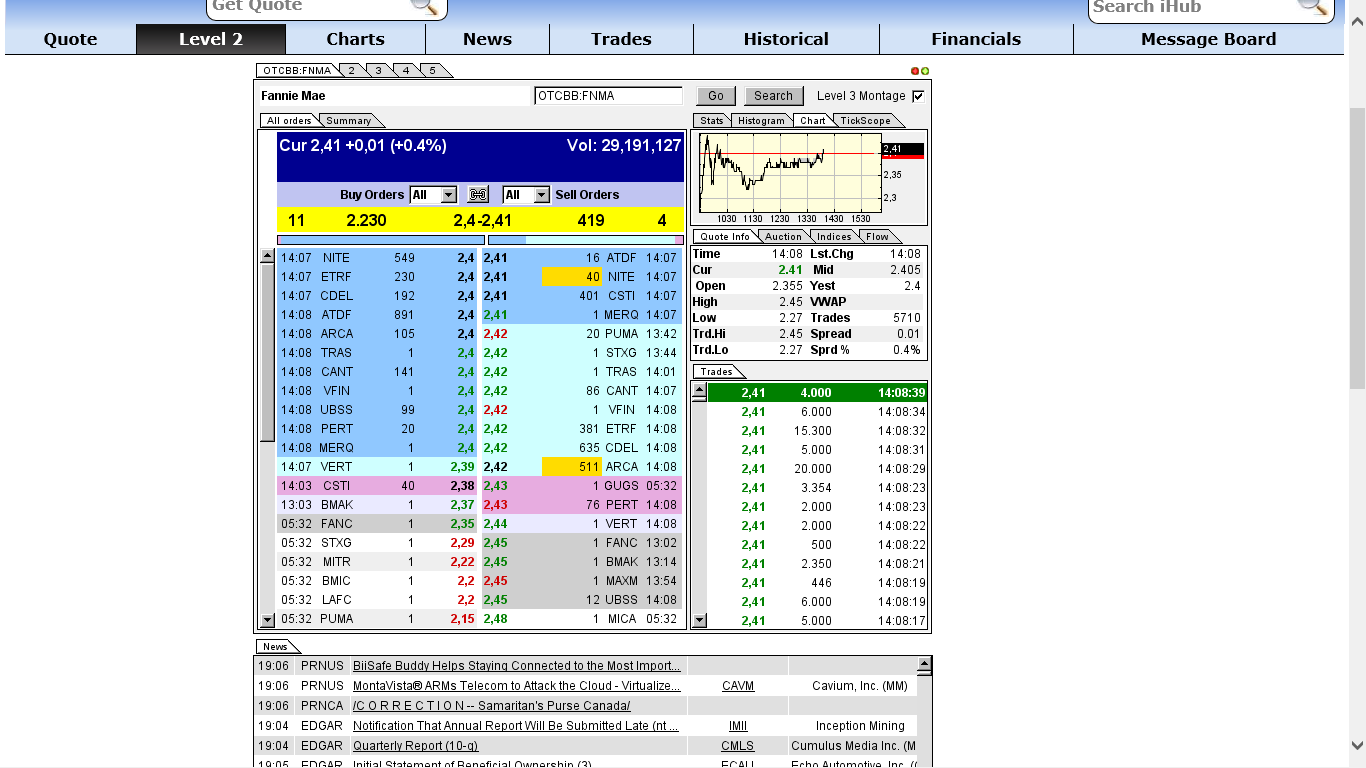Switch to the Auction tab
Image resolution: width=1366 pixels, height=768 pixels.
pos(783,237)
